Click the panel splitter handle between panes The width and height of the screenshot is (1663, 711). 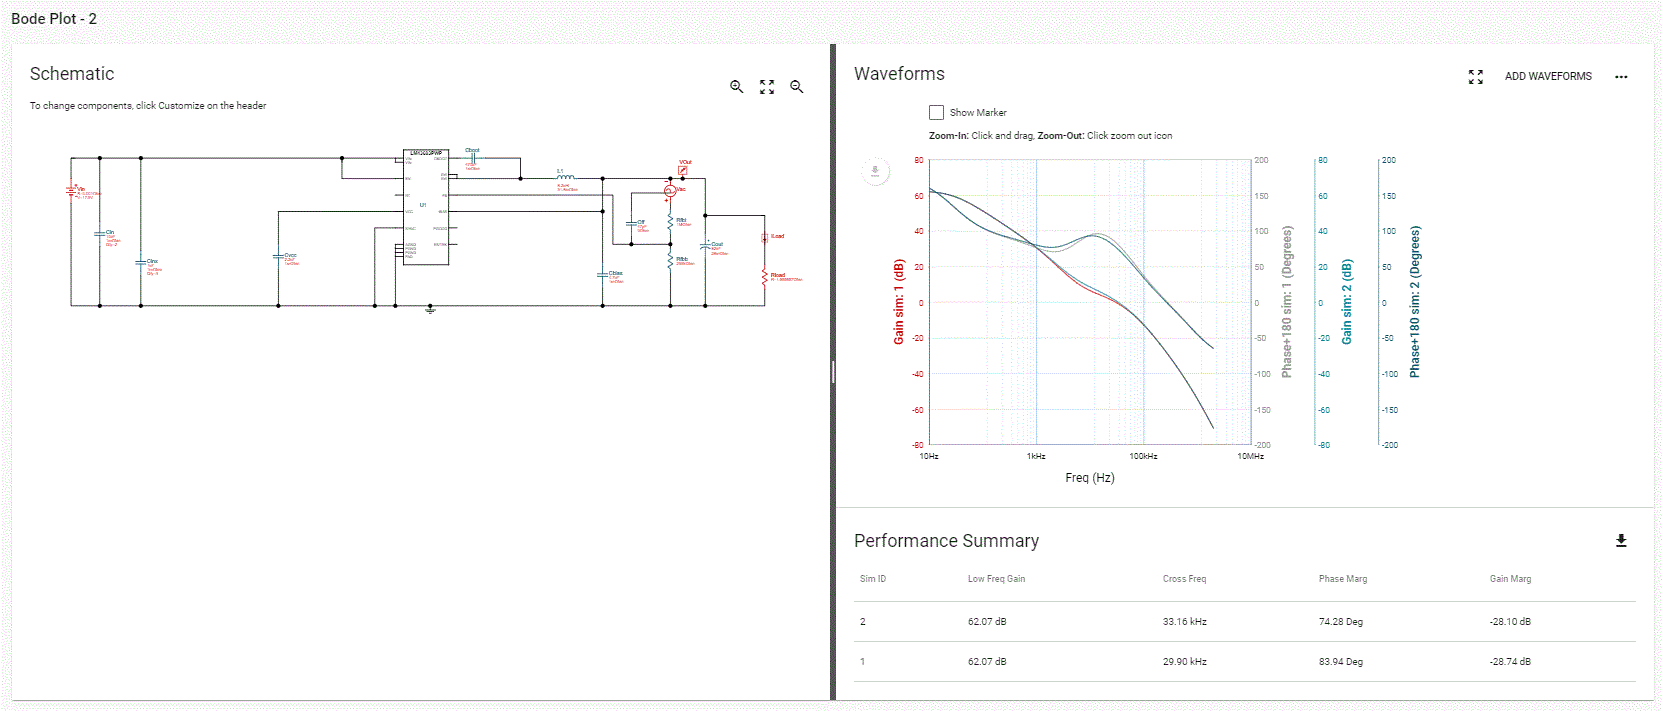832,372
